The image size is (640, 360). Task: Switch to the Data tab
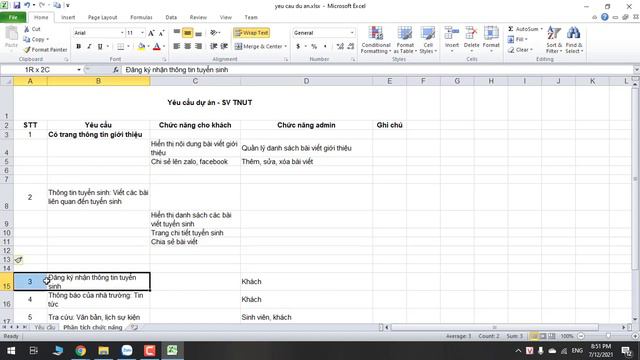coord(171,18)
